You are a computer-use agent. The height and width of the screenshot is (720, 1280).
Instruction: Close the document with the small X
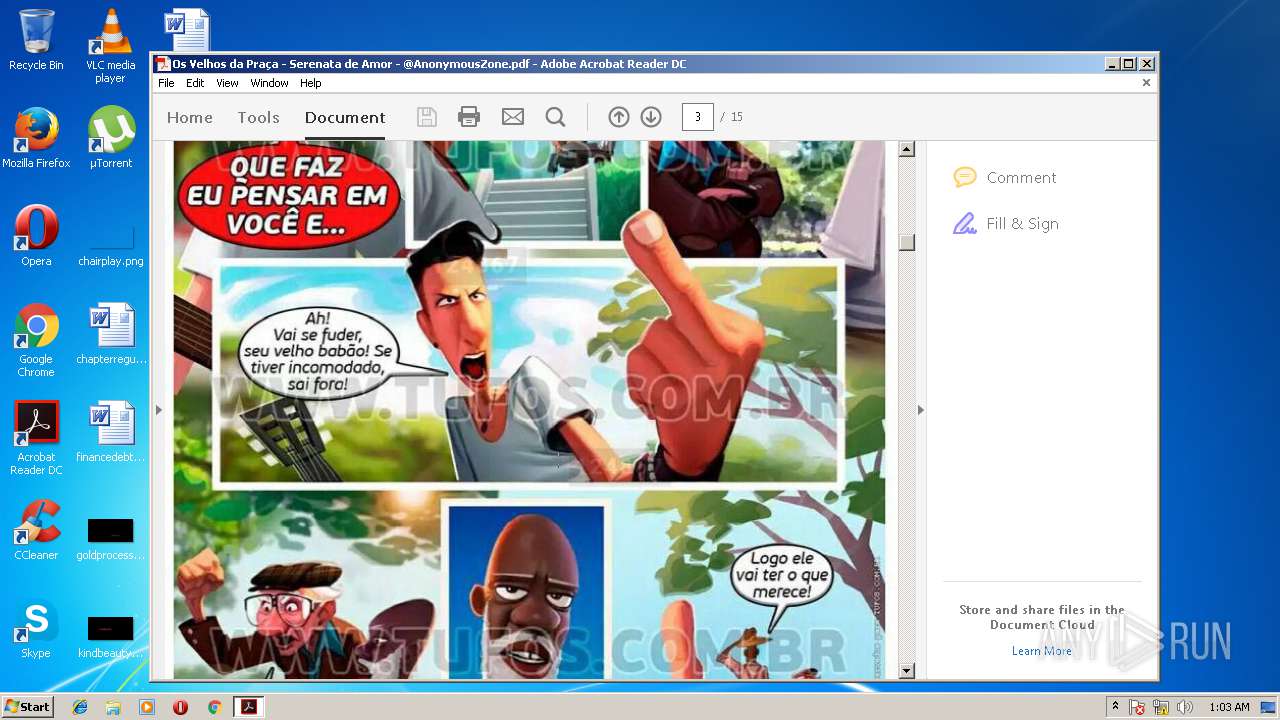[x=1146, y=83]
